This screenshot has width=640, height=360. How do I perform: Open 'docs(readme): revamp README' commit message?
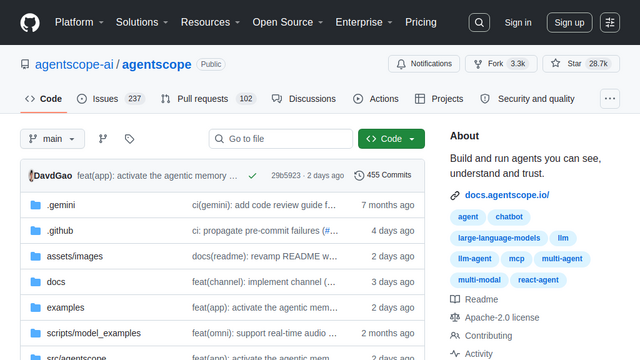click(x=264, y=256)
